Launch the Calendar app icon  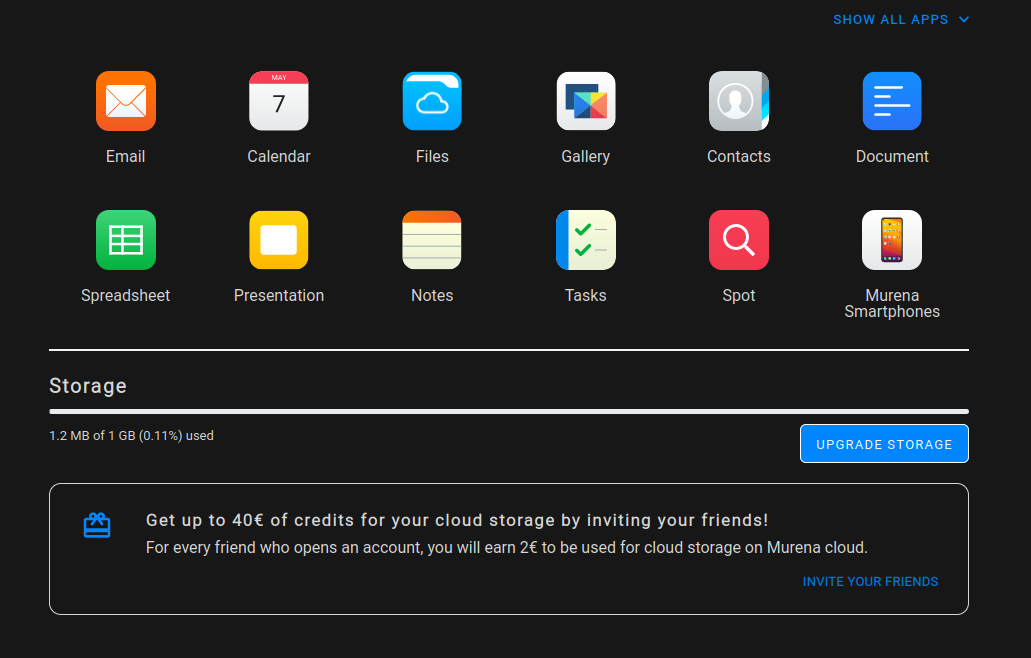279,101
